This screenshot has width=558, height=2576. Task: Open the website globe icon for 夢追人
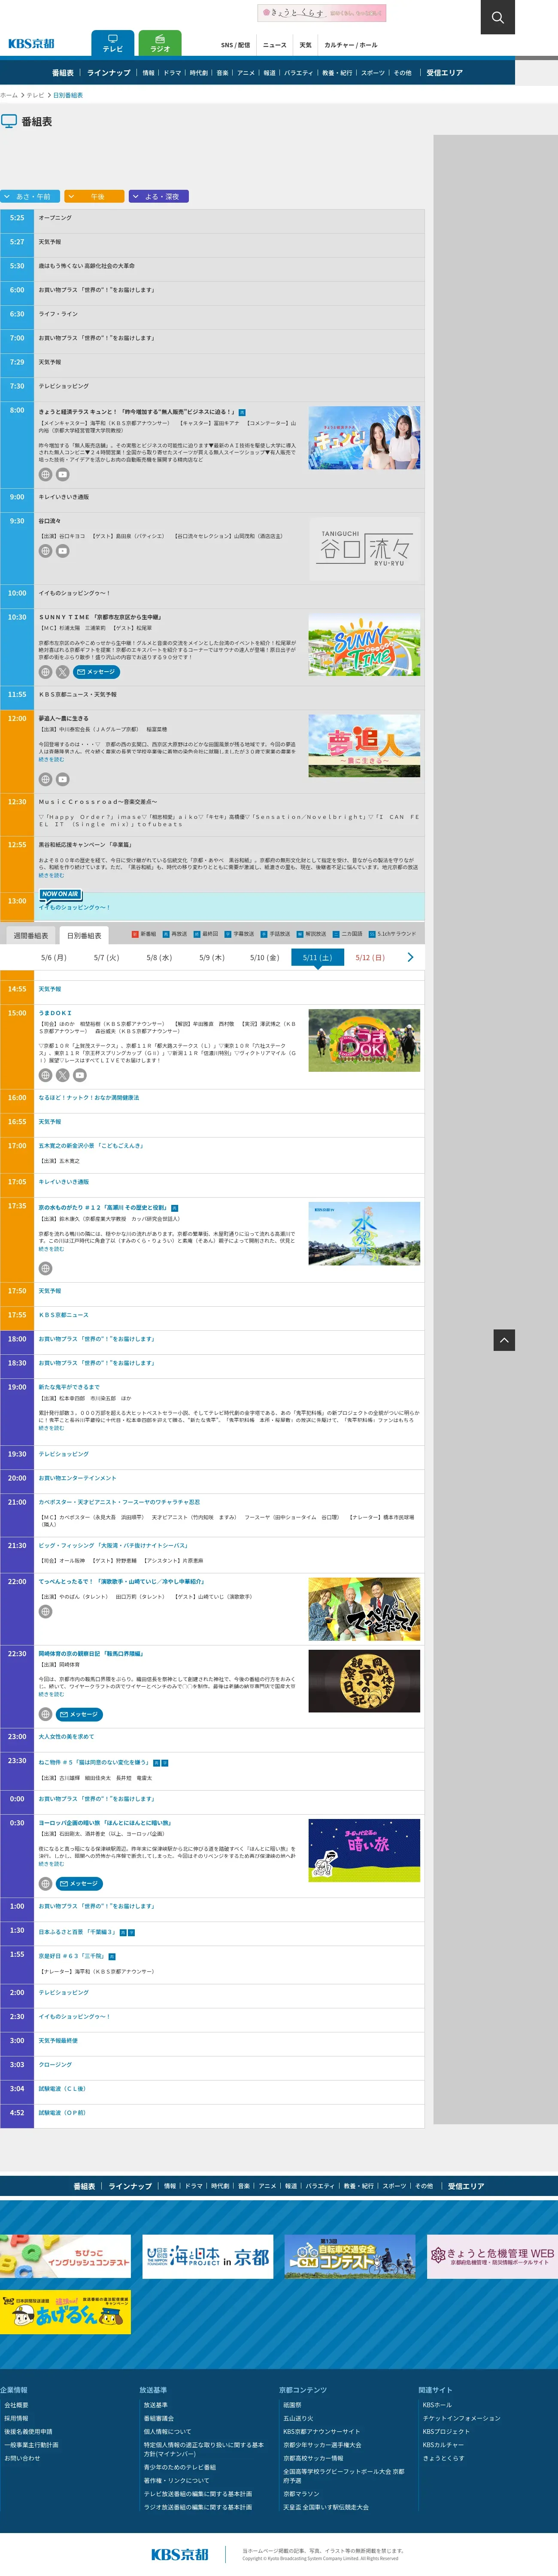point(45,779)
